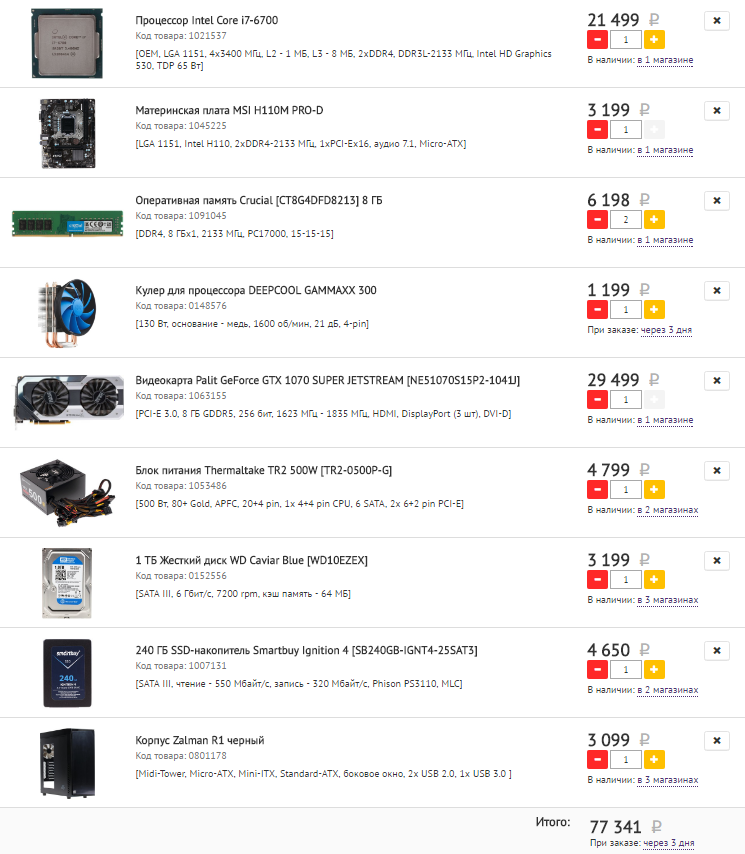Viewport: 745px width, 854px height.
Task: Open Palit GeForce GTX 1070 product title link
Action: click(x=327, y=380)
